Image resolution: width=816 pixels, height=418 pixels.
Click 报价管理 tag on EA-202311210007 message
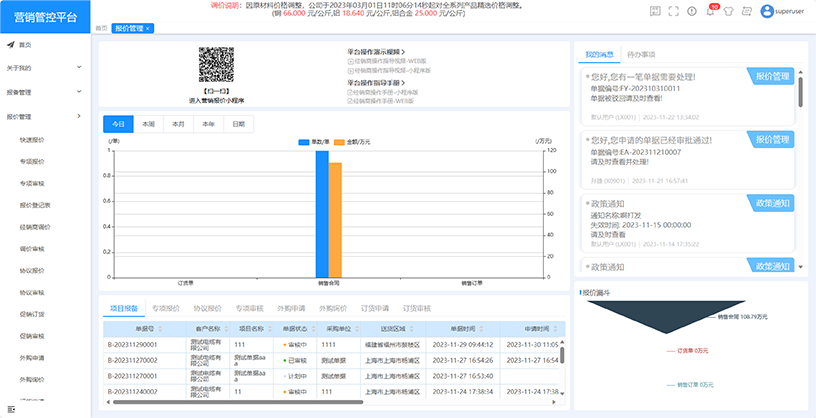pos(771,140)
